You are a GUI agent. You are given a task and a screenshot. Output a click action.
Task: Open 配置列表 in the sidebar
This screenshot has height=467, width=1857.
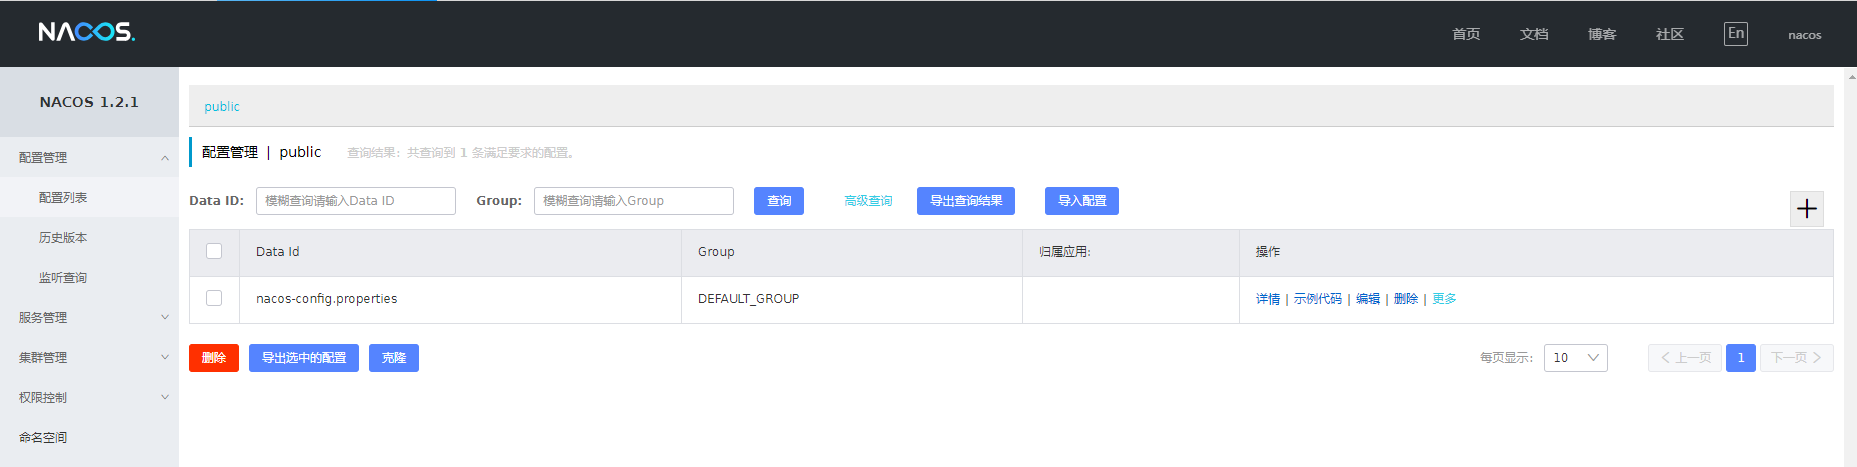pos(89,197)
